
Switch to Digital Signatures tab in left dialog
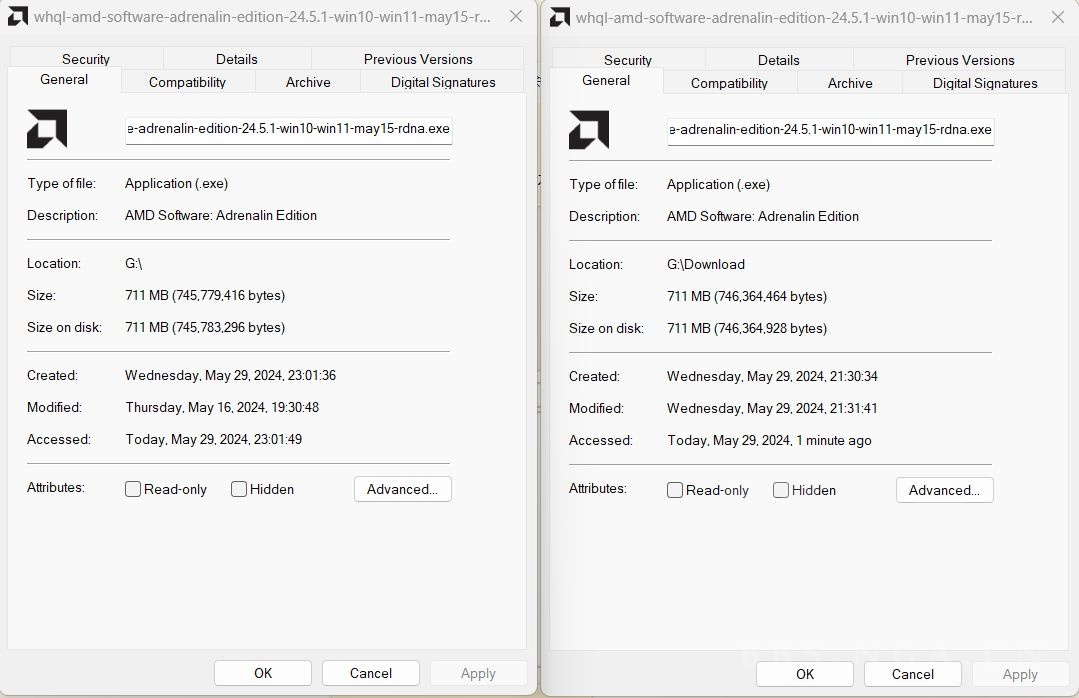click(443, 82)
